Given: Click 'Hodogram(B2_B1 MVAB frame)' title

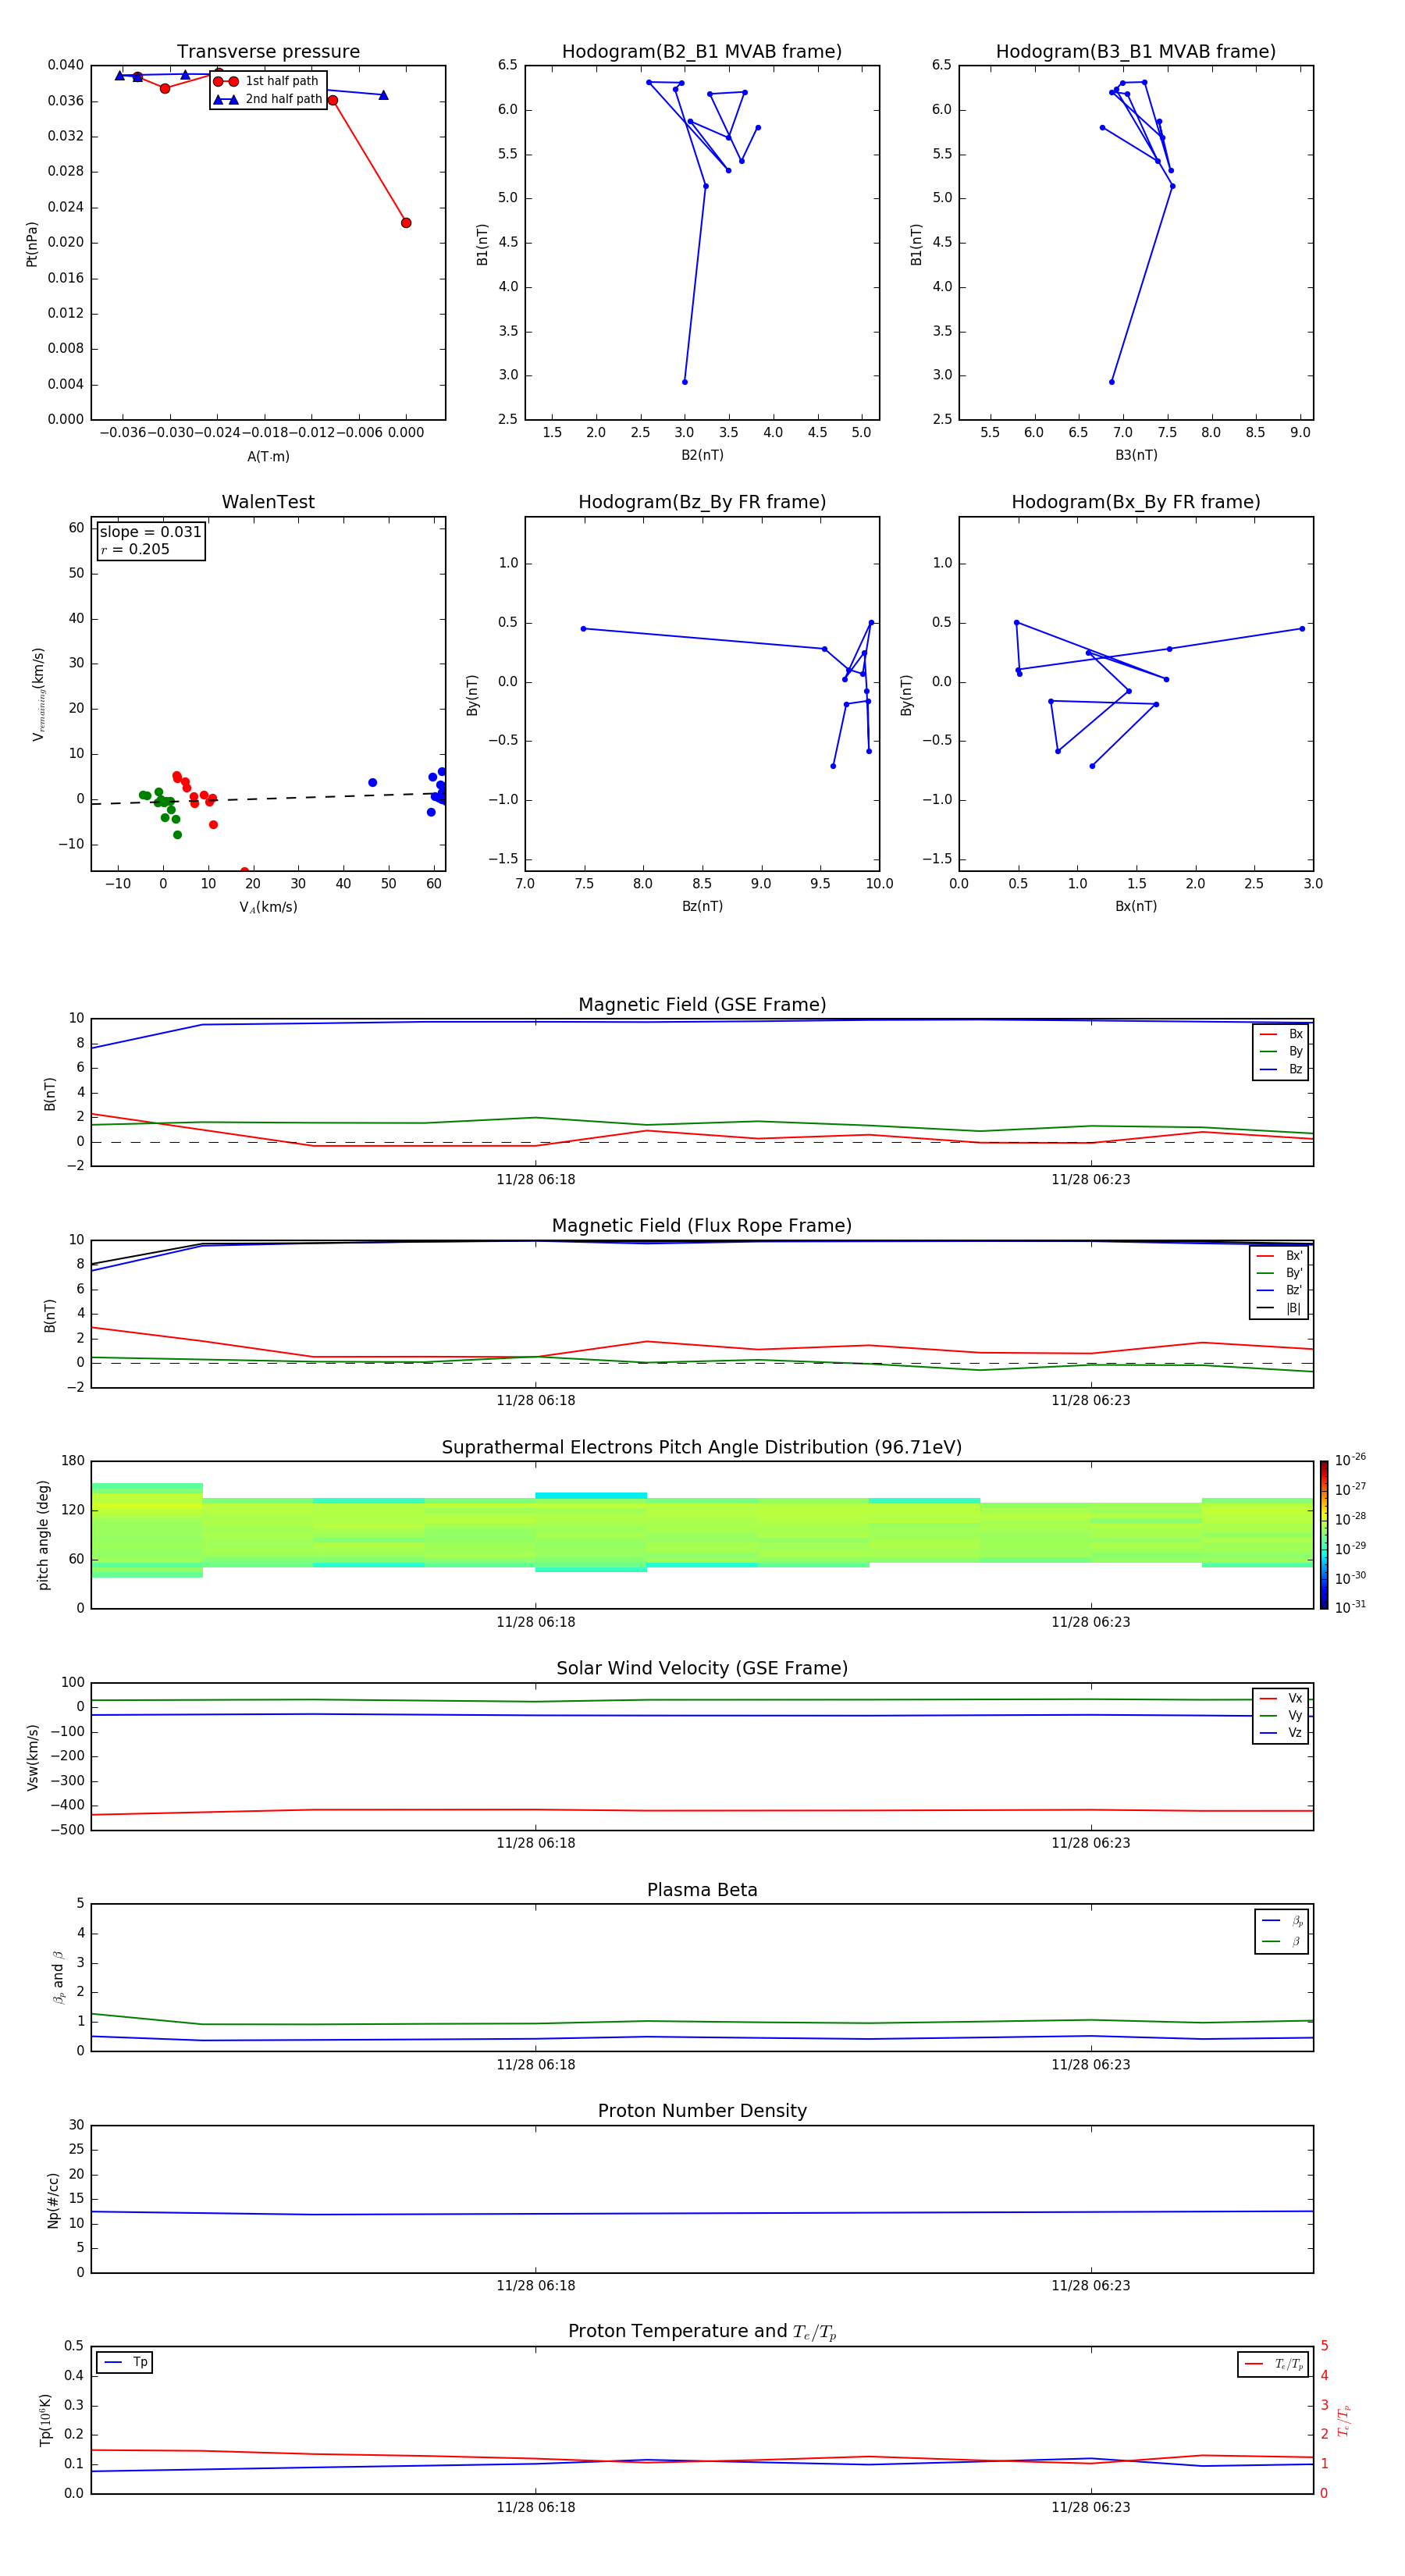Looking at the screenshot, I should point(702,52).
